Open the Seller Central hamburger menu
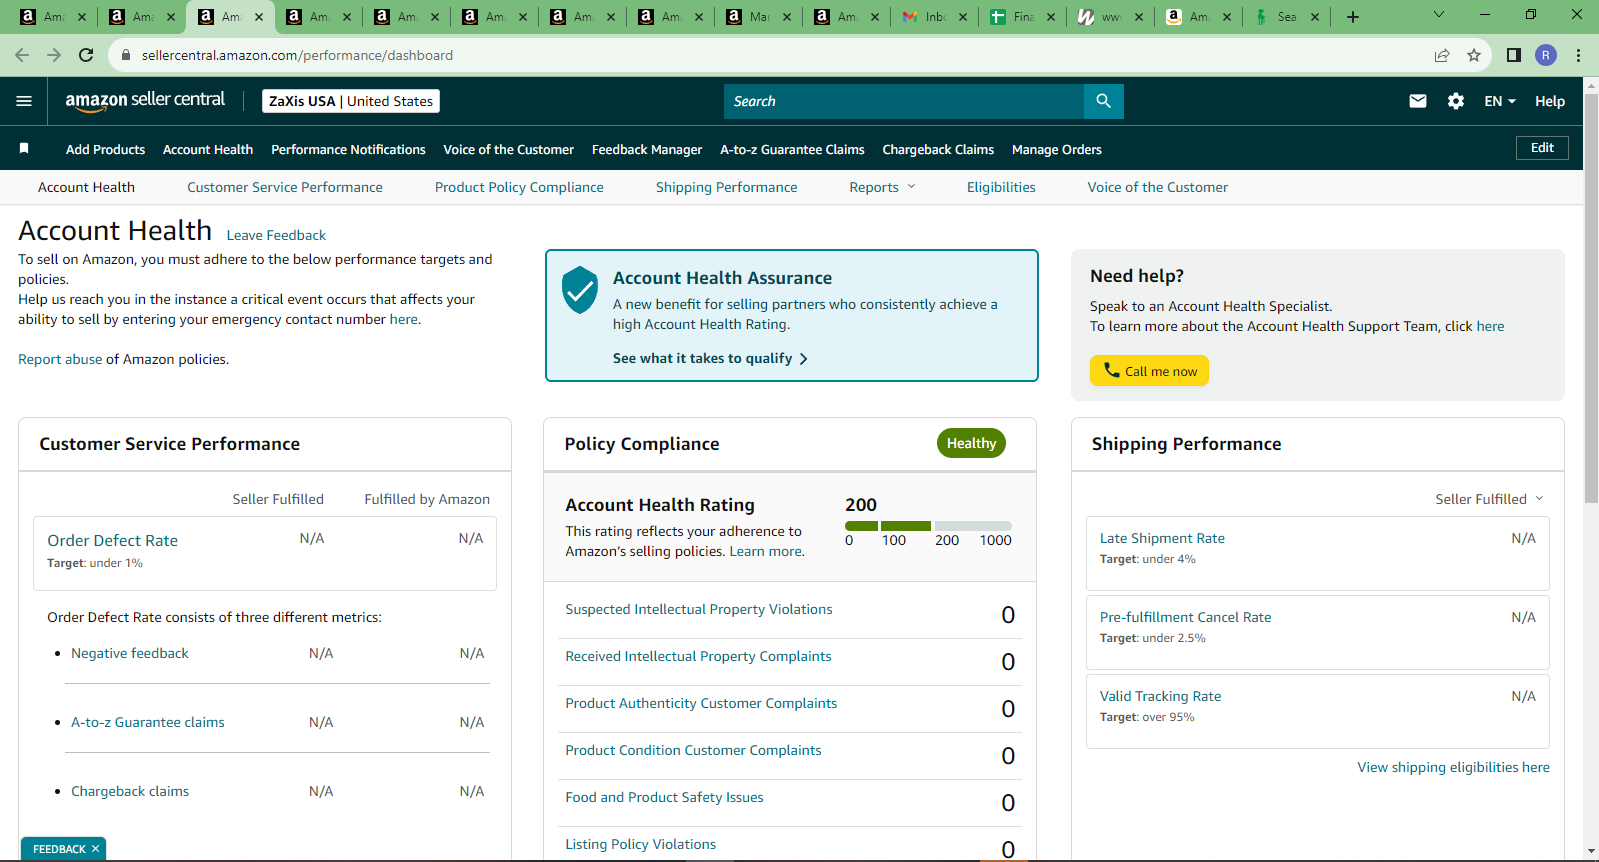 tap(24, 101)
